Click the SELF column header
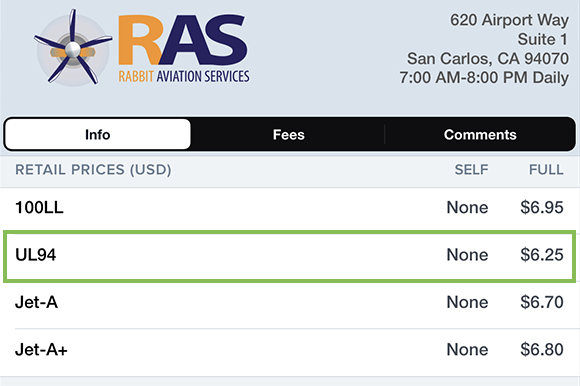 (x=471, y=170)
